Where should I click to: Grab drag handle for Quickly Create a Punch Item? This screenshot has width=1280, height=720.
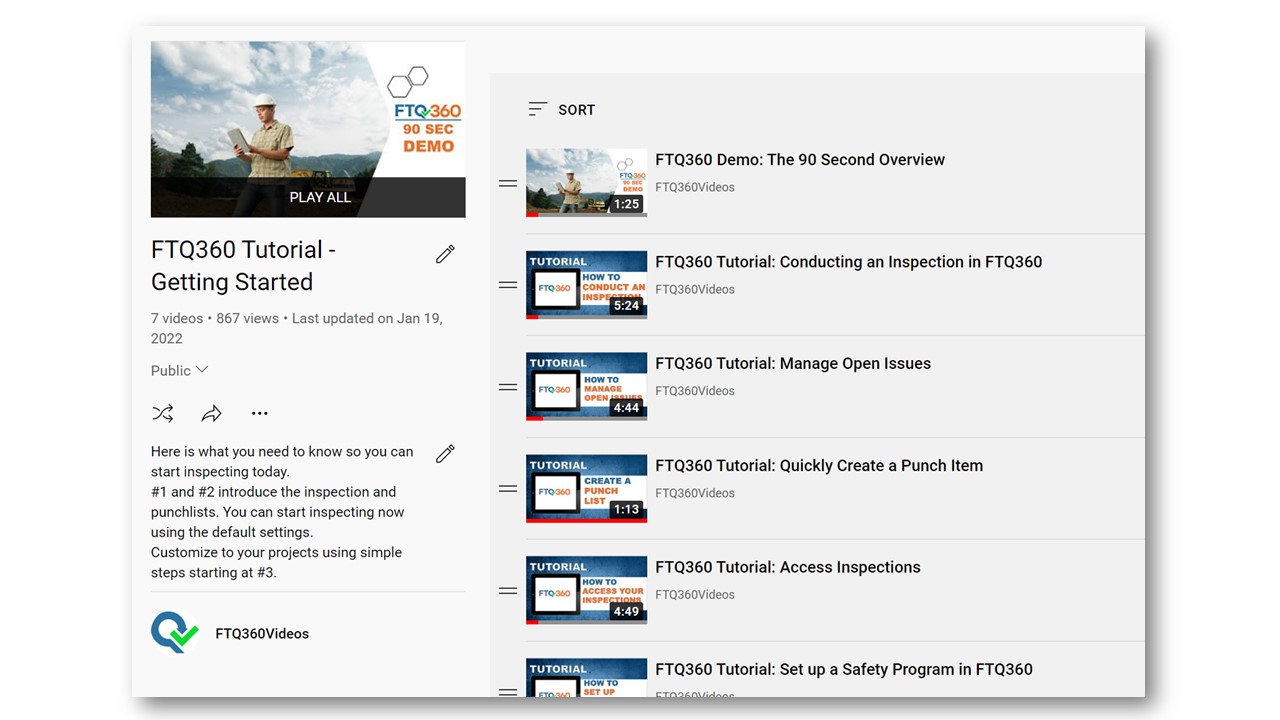coord(508,489)
